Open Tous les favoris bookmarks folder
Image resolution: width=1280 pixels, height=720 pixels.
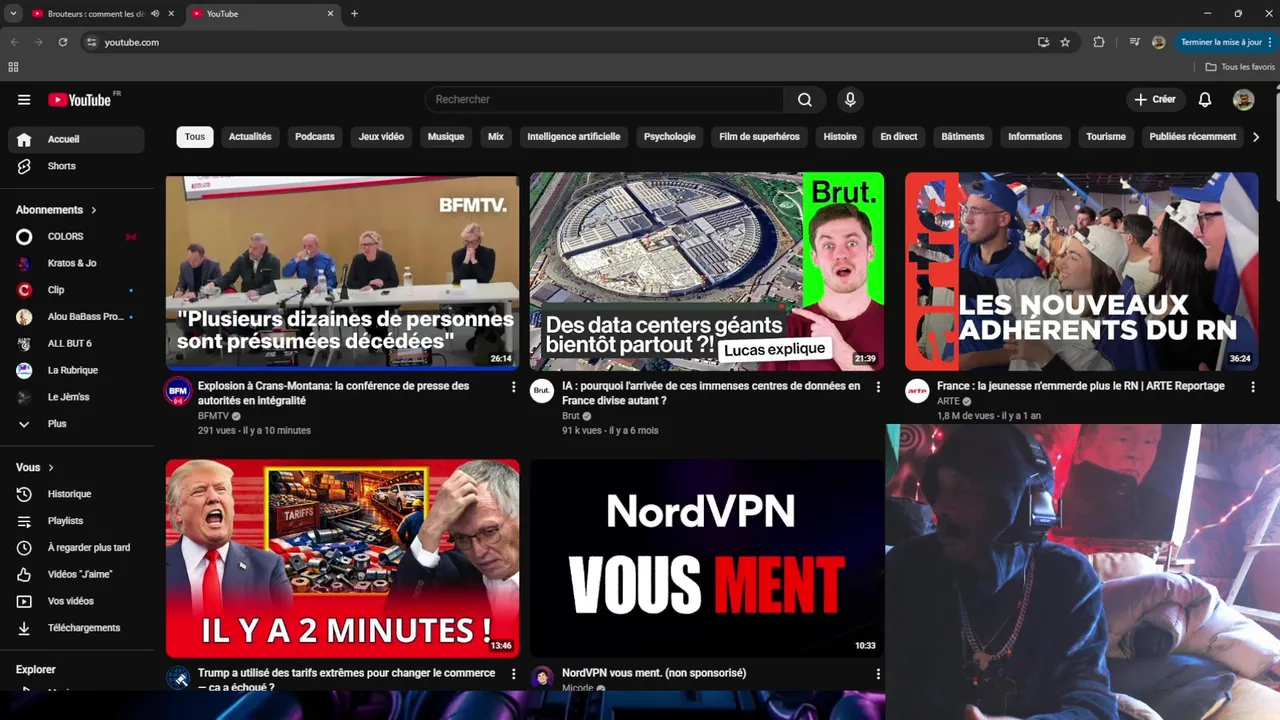[x=1240, y=67]
